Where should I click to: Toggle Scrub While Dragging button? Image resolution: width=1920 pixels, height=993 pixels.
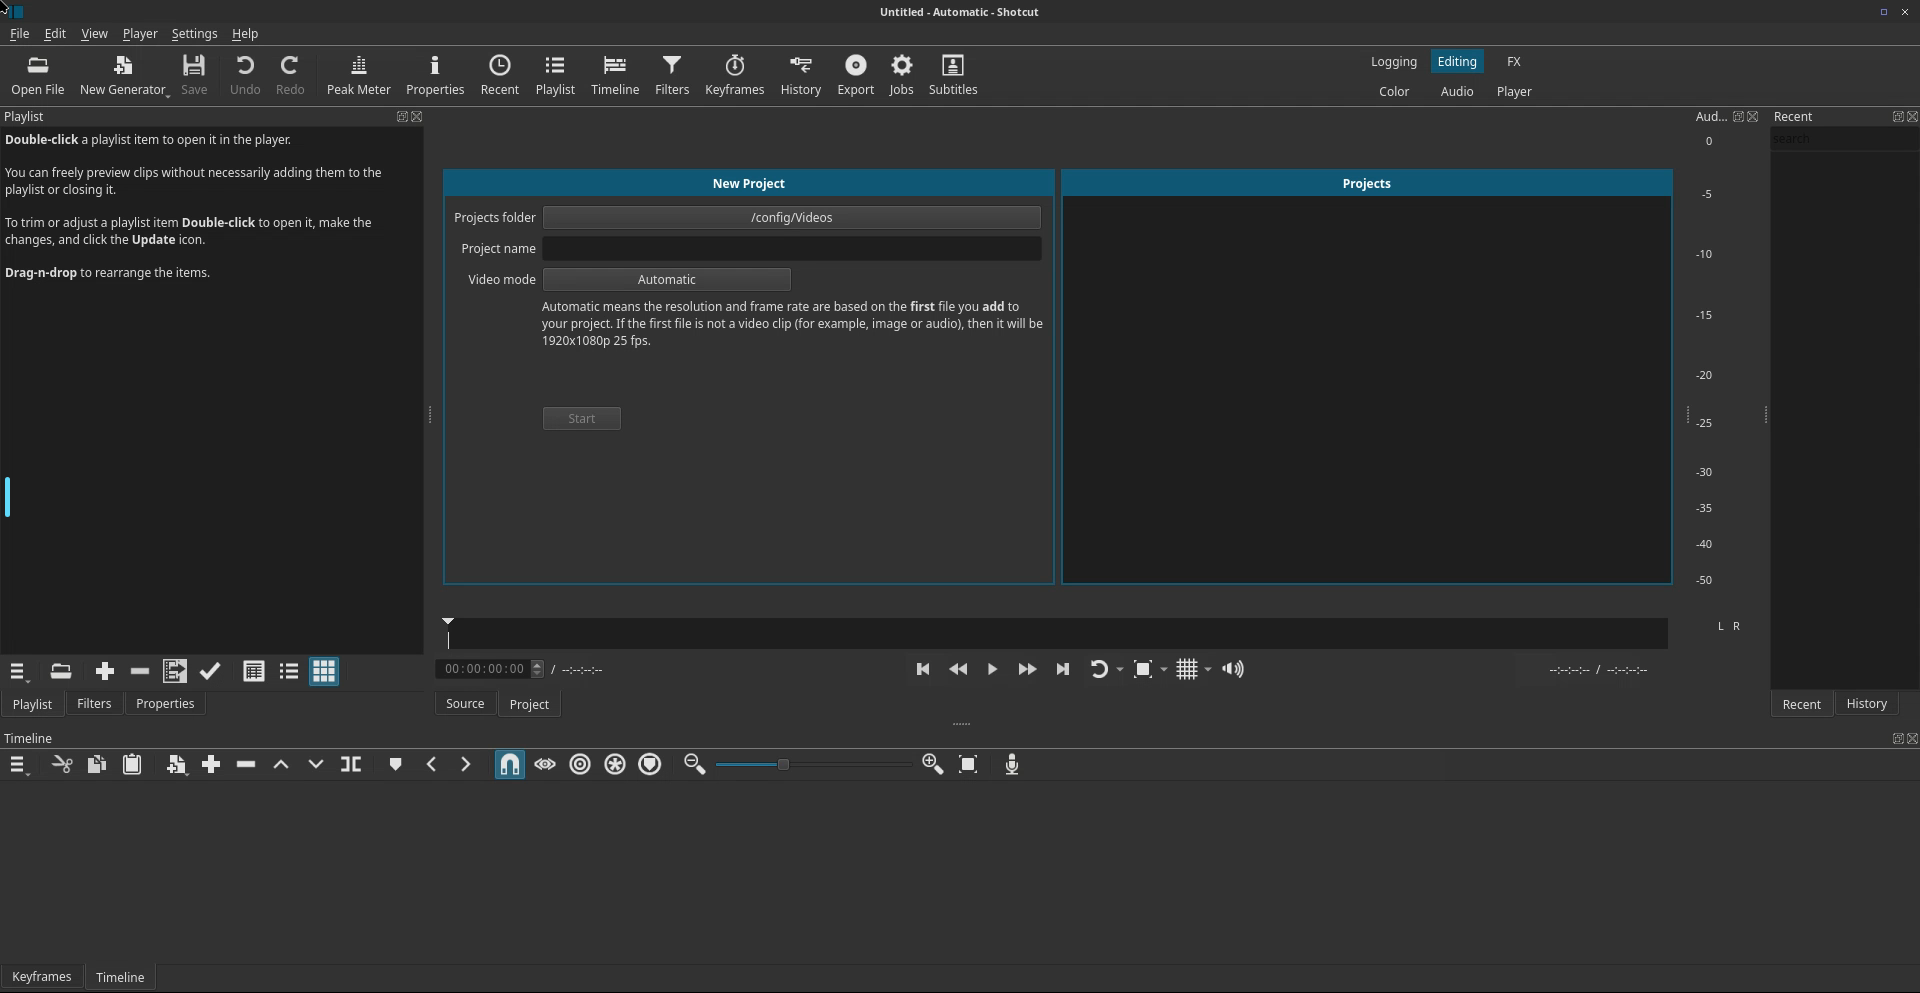[545, 765]
